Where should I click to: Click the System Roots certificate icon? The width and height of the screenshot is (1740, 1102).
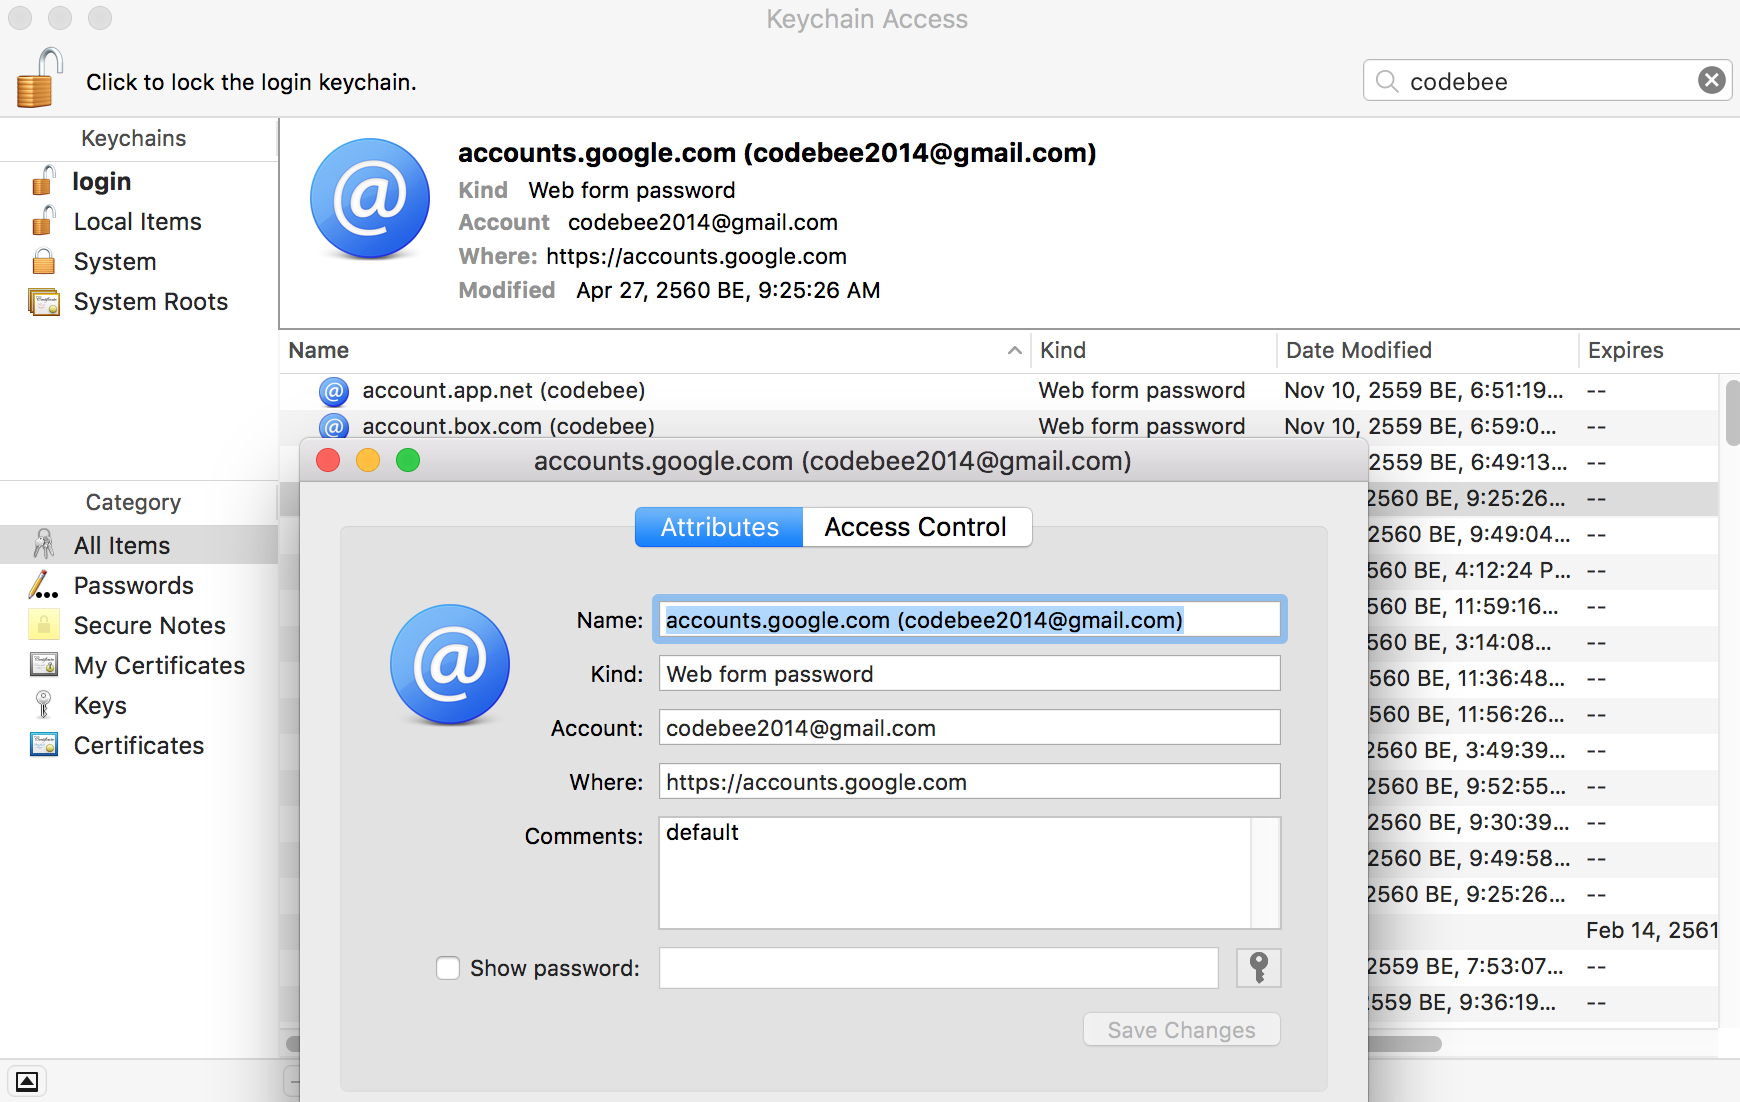[44, 301]
